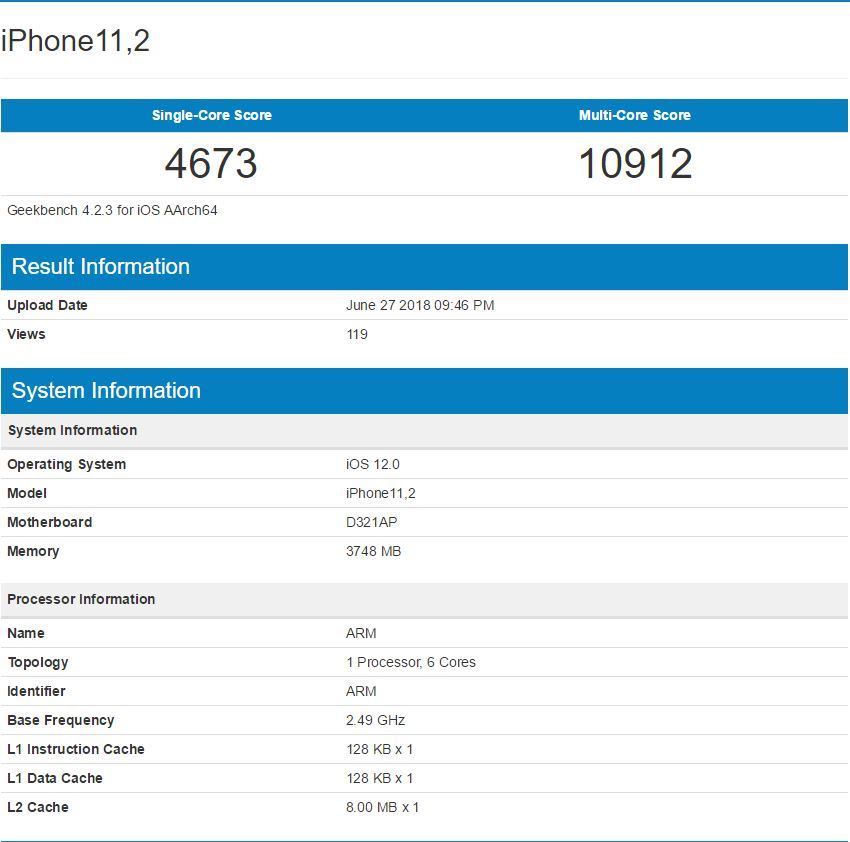
Task: Click the blue System Information section header
Action: click(424, 391)
